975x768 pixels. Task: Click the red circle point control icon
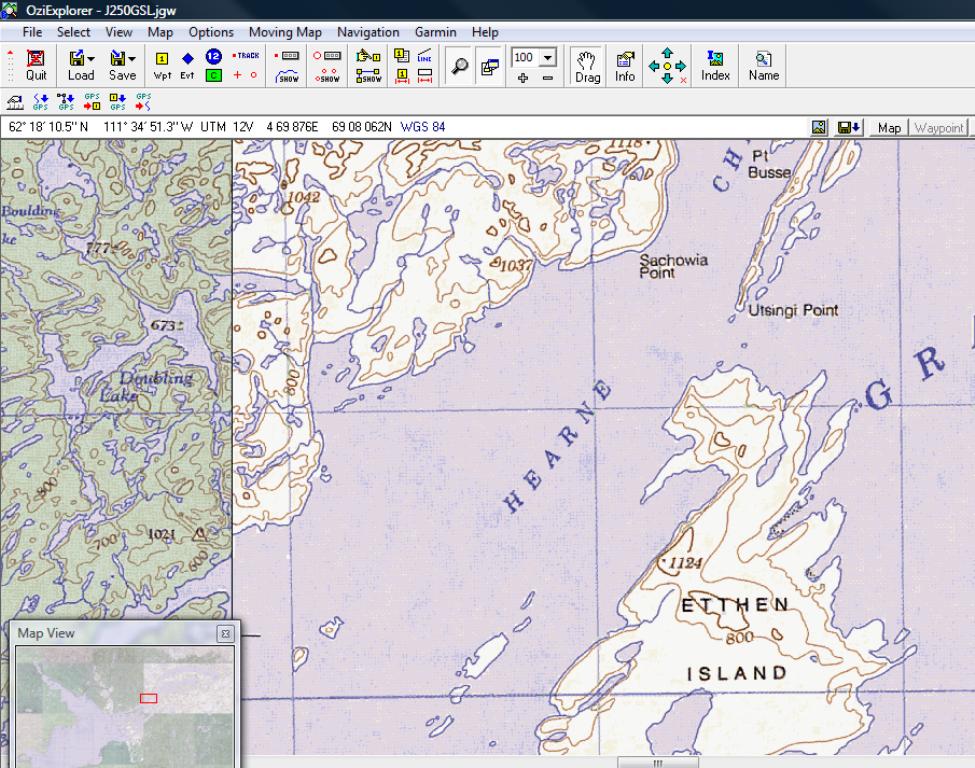coord(327,55)
